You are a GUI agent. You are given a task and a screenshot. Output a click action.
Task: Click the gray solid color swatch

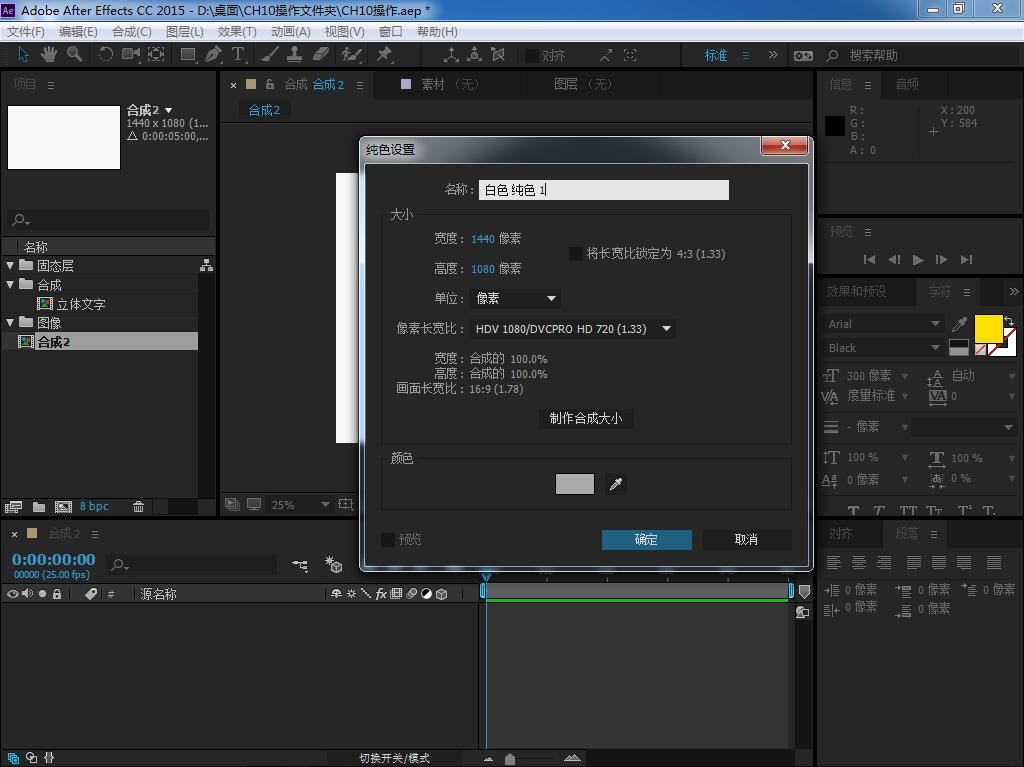pos(574,484)
